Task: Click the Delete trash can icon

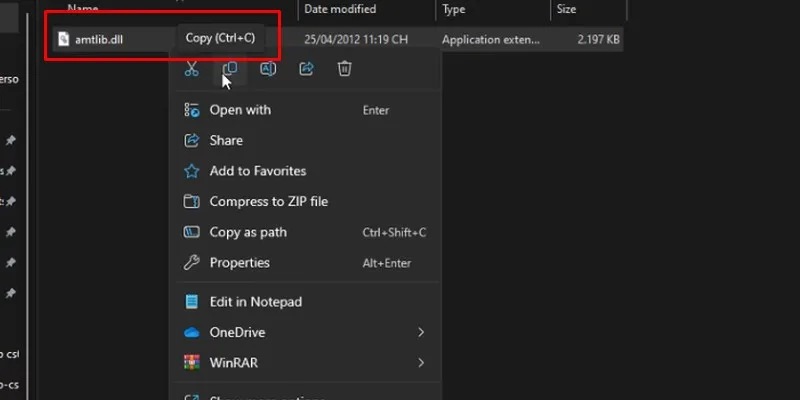Action: tap(344, 69)
